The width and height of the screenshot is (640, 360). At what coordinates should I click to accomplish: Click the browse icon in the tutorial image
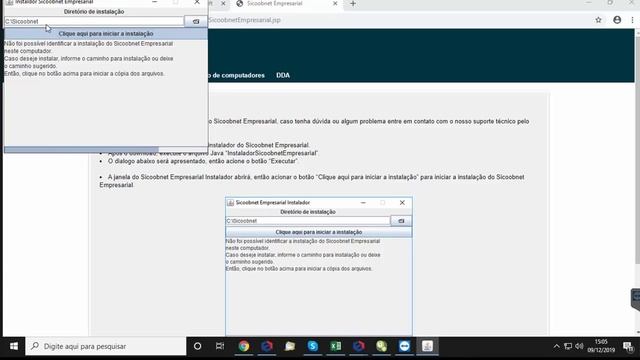pyautogui.click(x=401, y=221)
